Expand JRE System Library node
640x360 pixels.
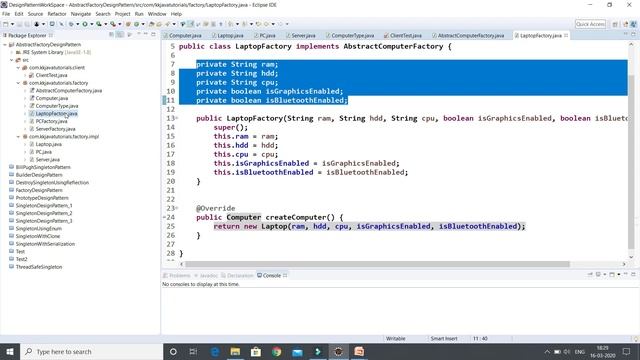pyautogui.click(x=12, y=52)
